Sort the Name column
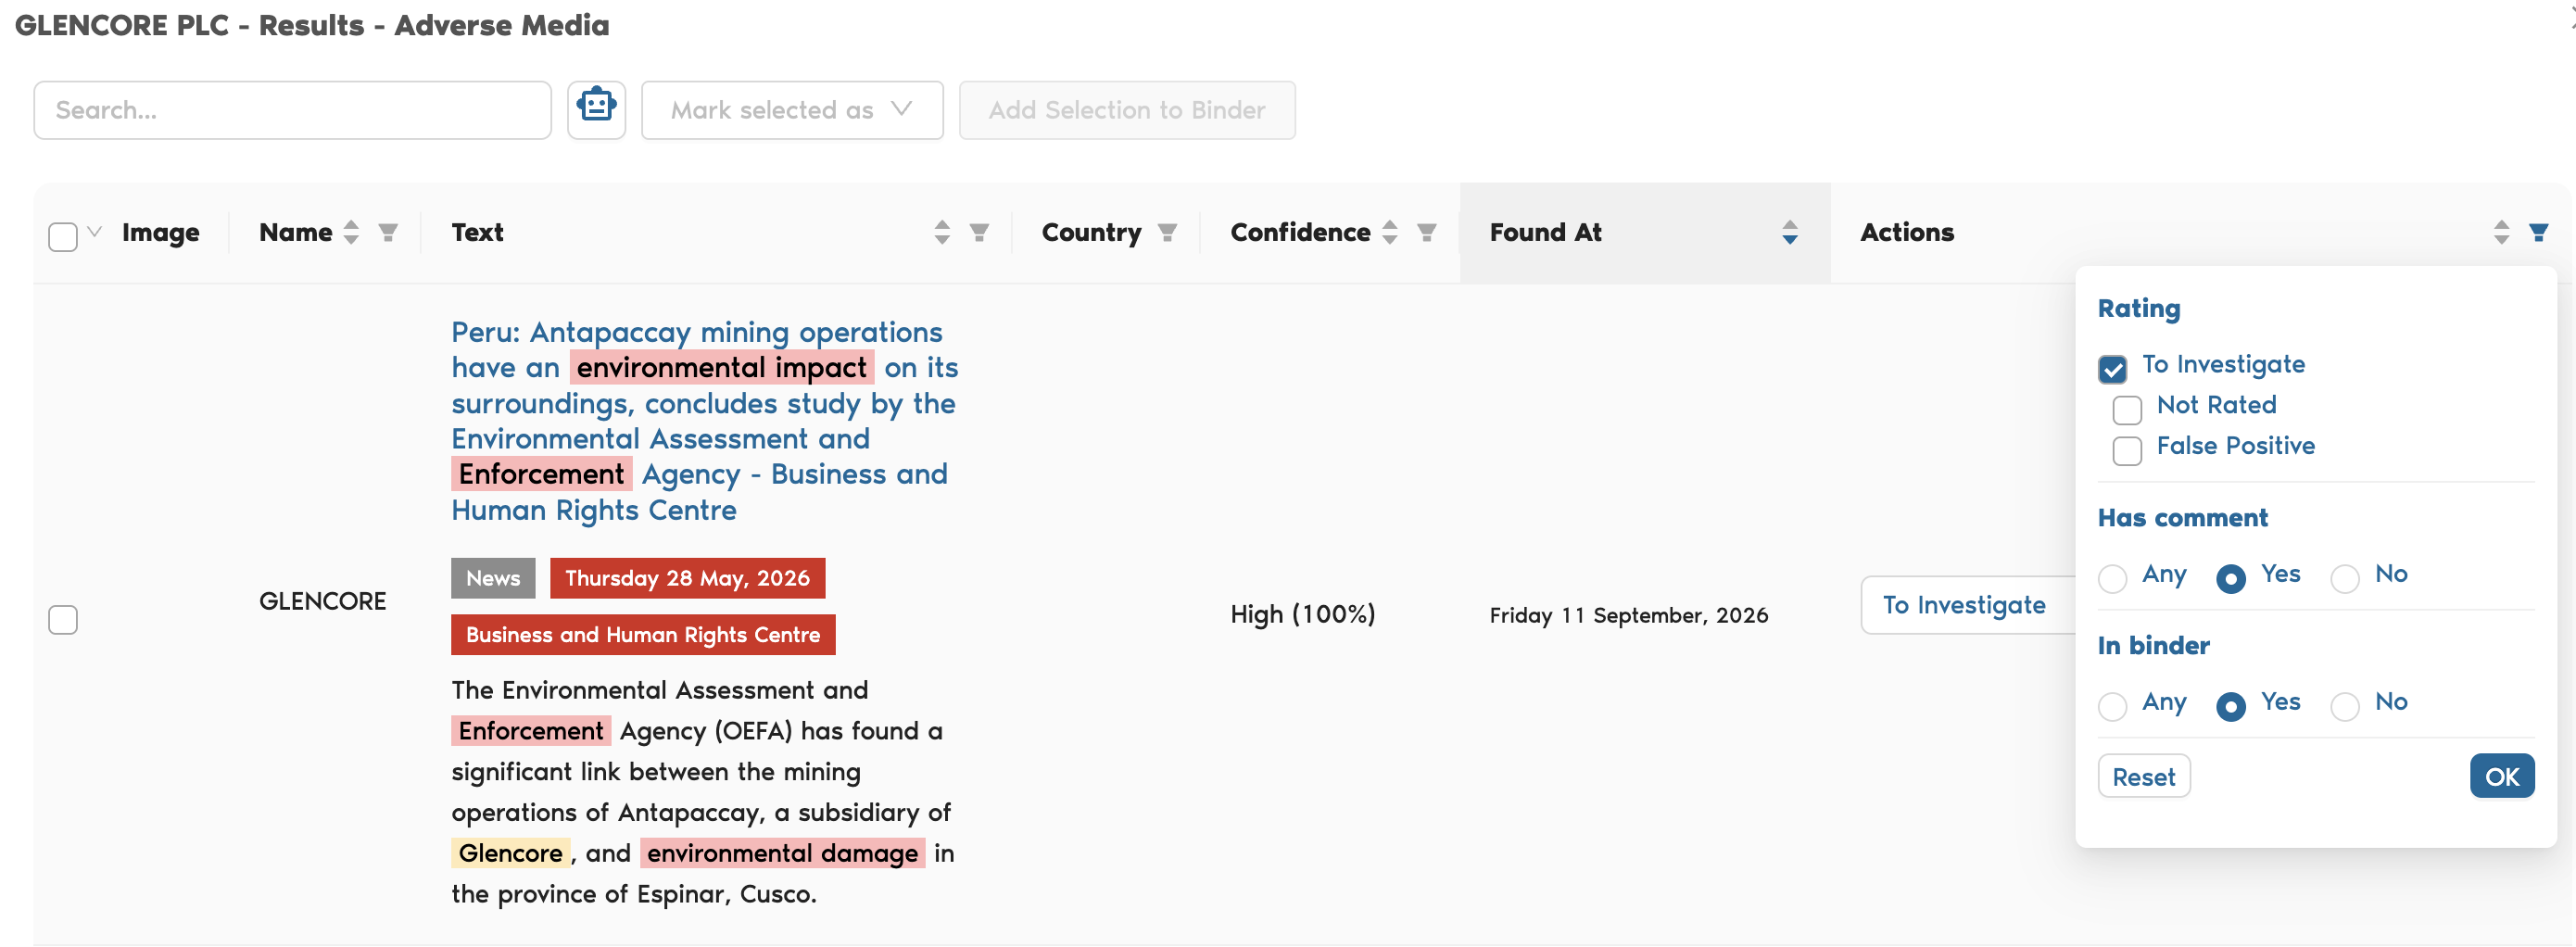 pyautogui.click(x=351, y=232)
